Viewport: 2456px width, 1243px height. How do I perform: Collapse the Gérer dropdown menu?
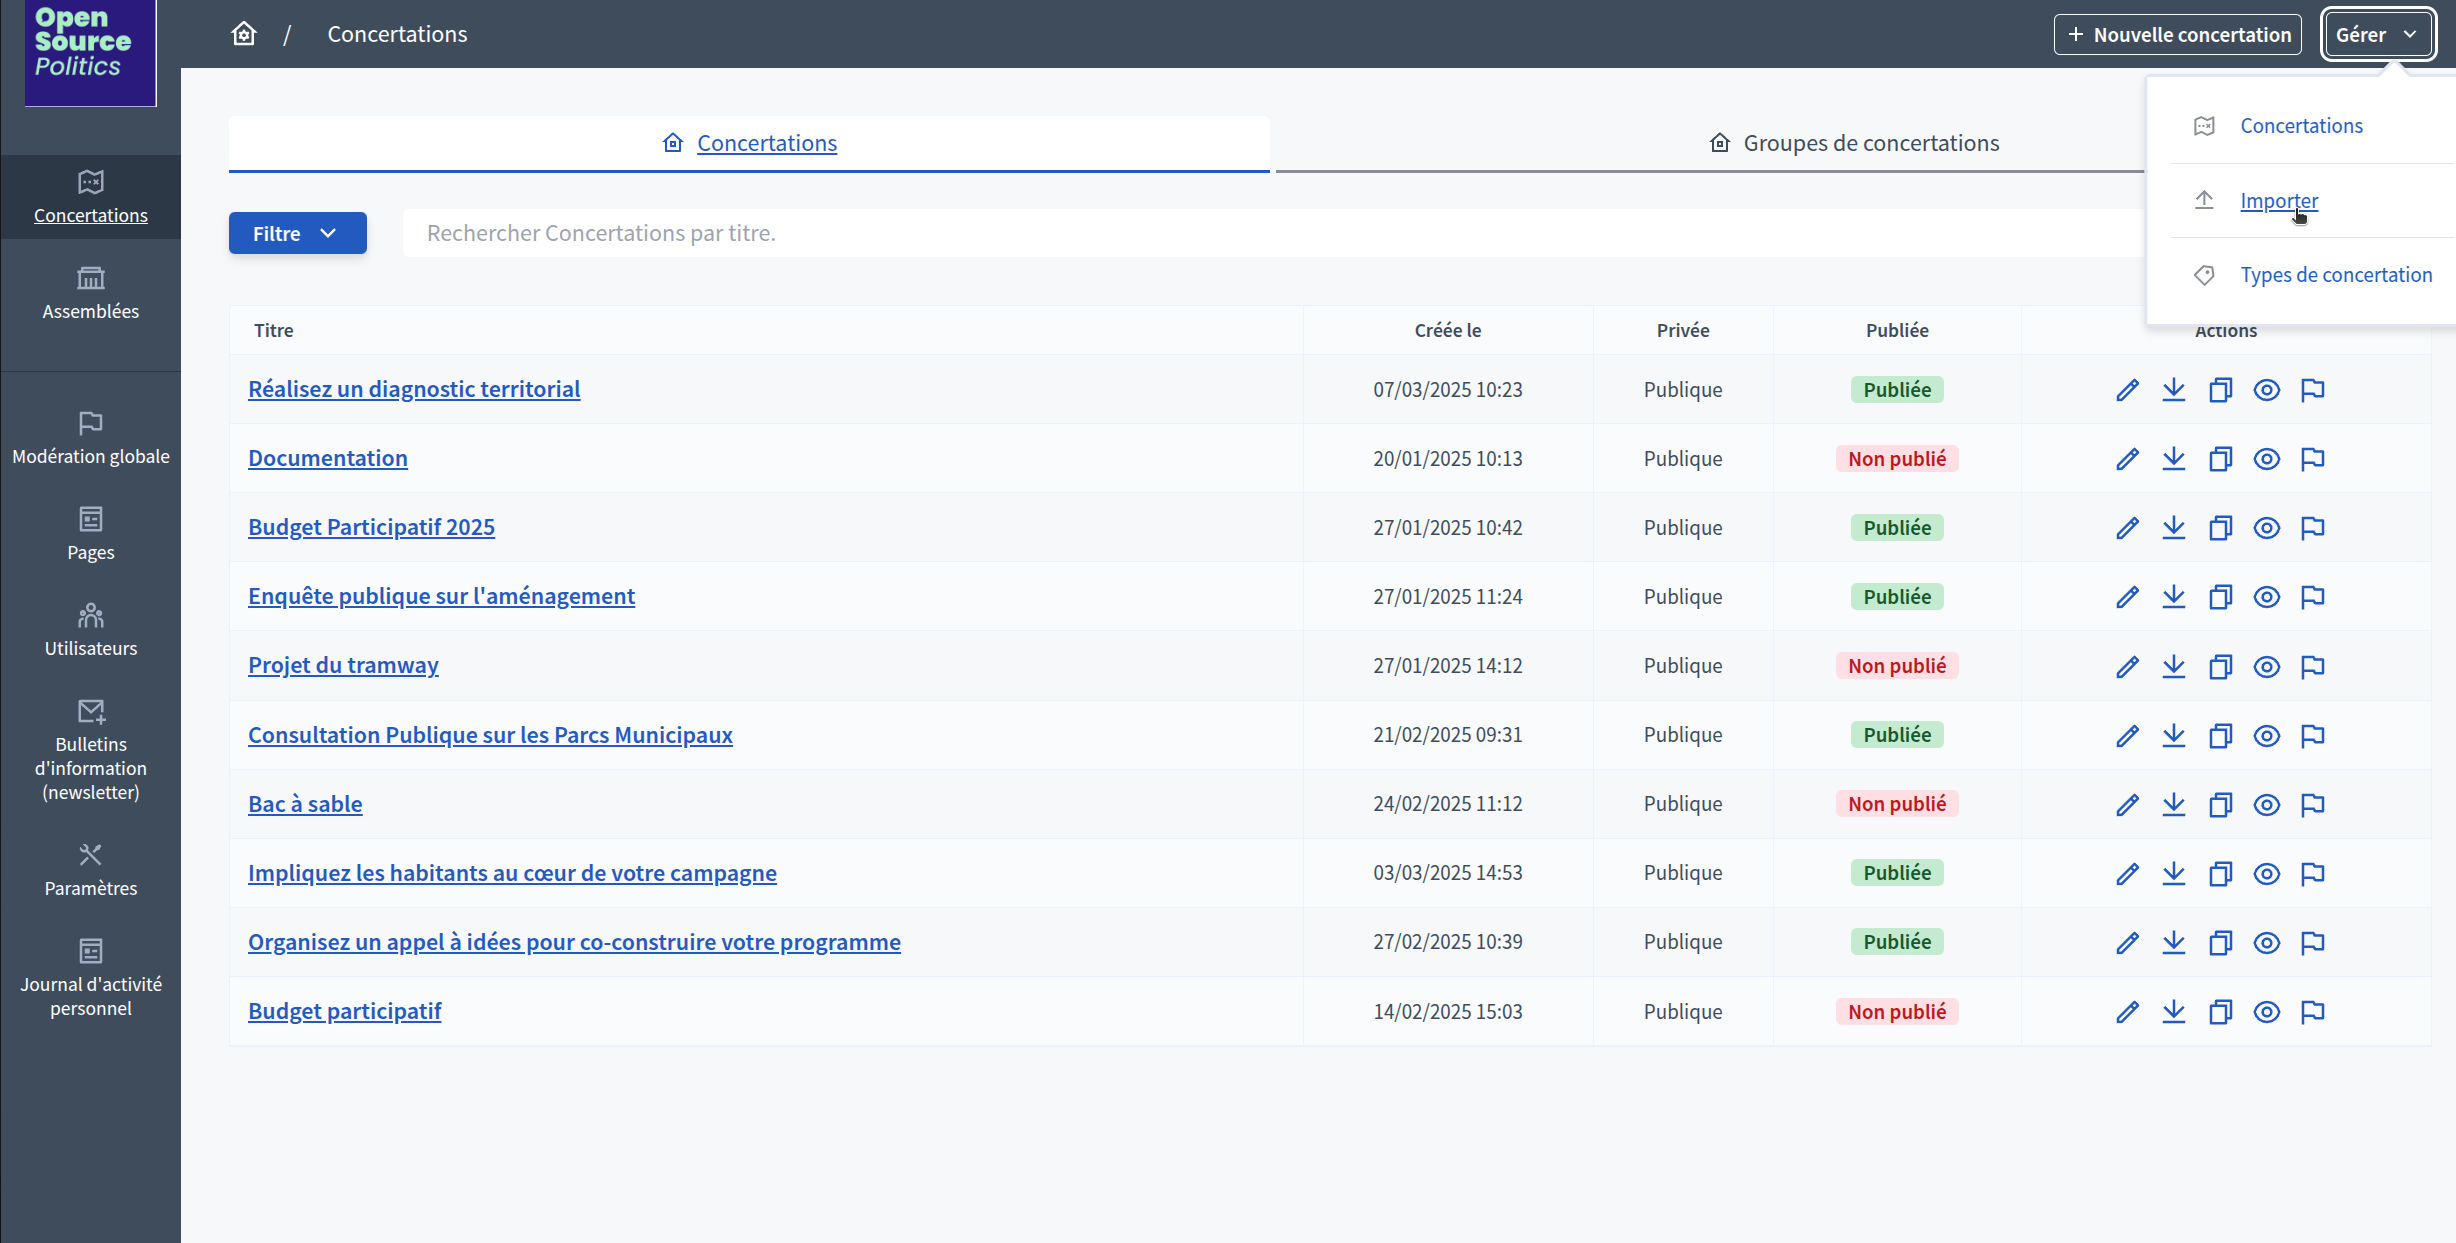tap(2376, 35)
